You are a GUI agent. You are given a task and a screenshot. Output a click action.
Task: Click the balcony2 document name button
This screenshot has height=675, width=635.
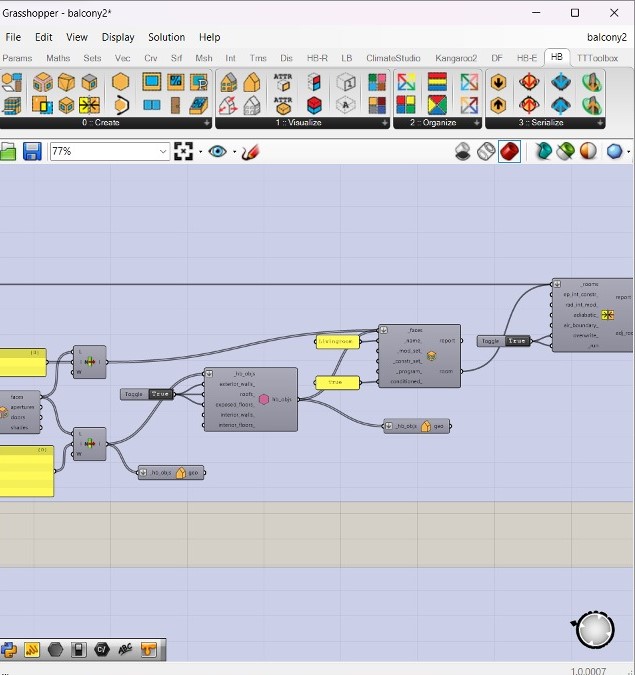(607, 37)
